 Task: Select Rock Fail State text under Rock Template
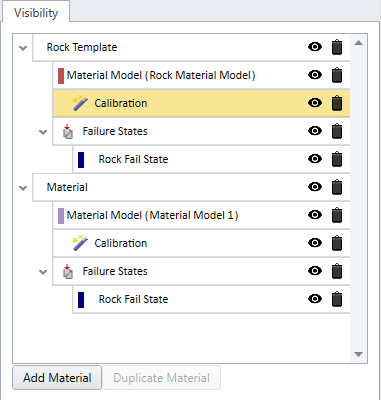pyautogui.click(x=133, y=159)
